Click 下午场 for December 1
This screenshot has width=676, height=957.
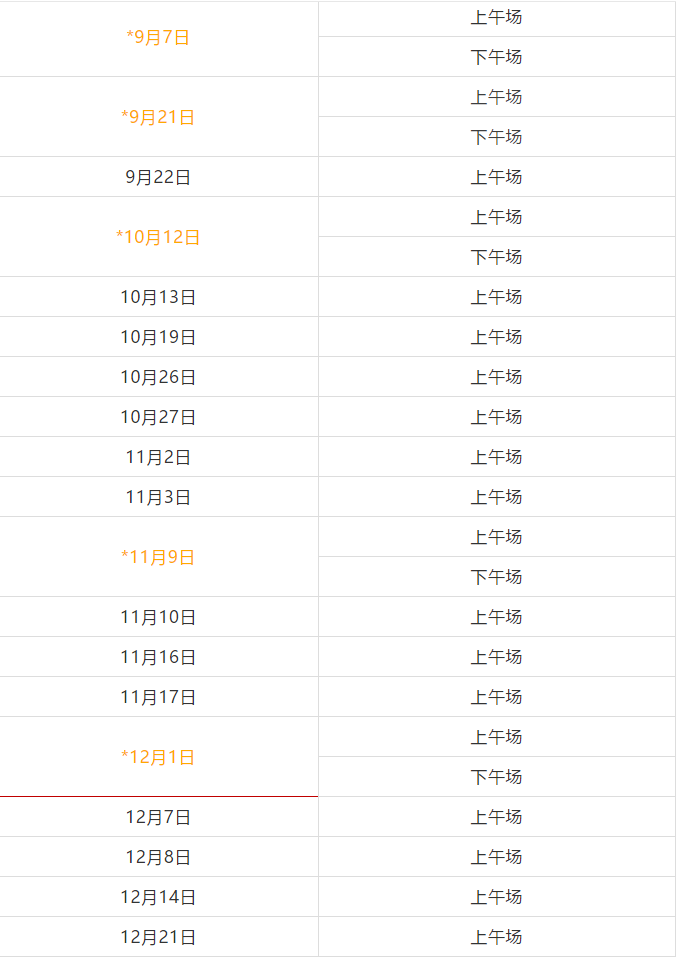(x=496, y=777)
